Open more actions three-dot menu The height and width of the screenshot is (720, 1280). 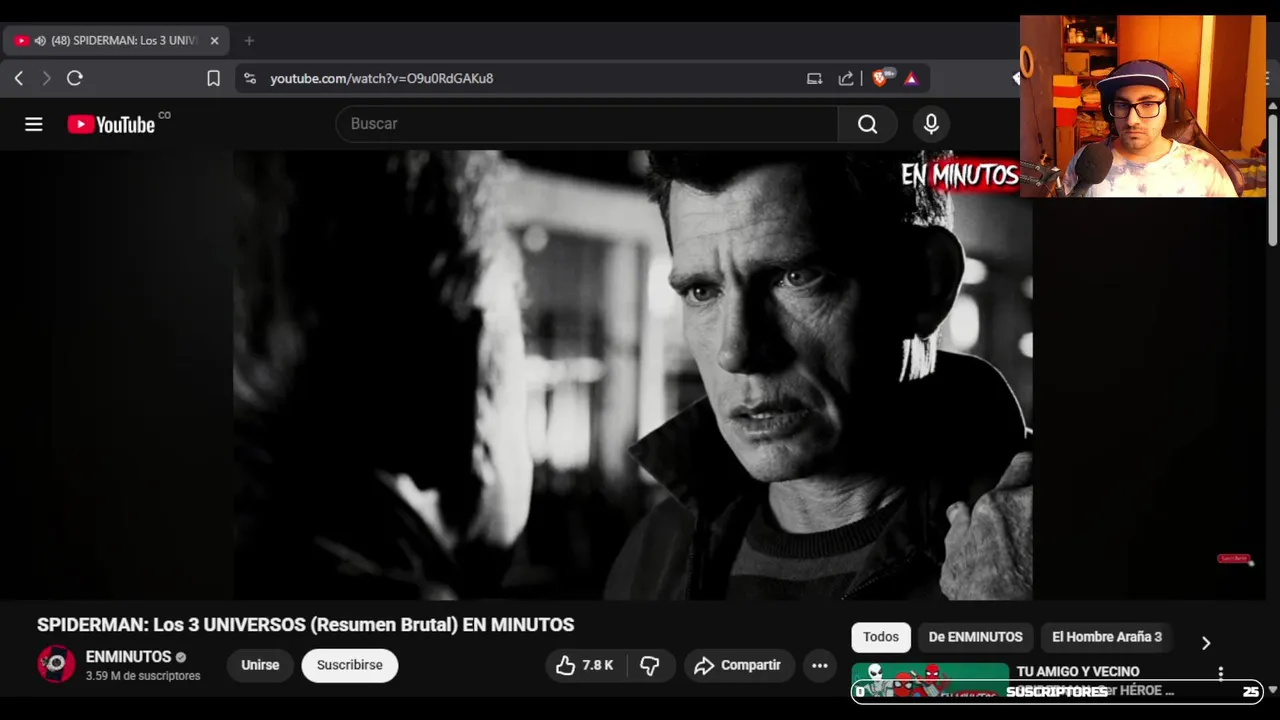820,665
